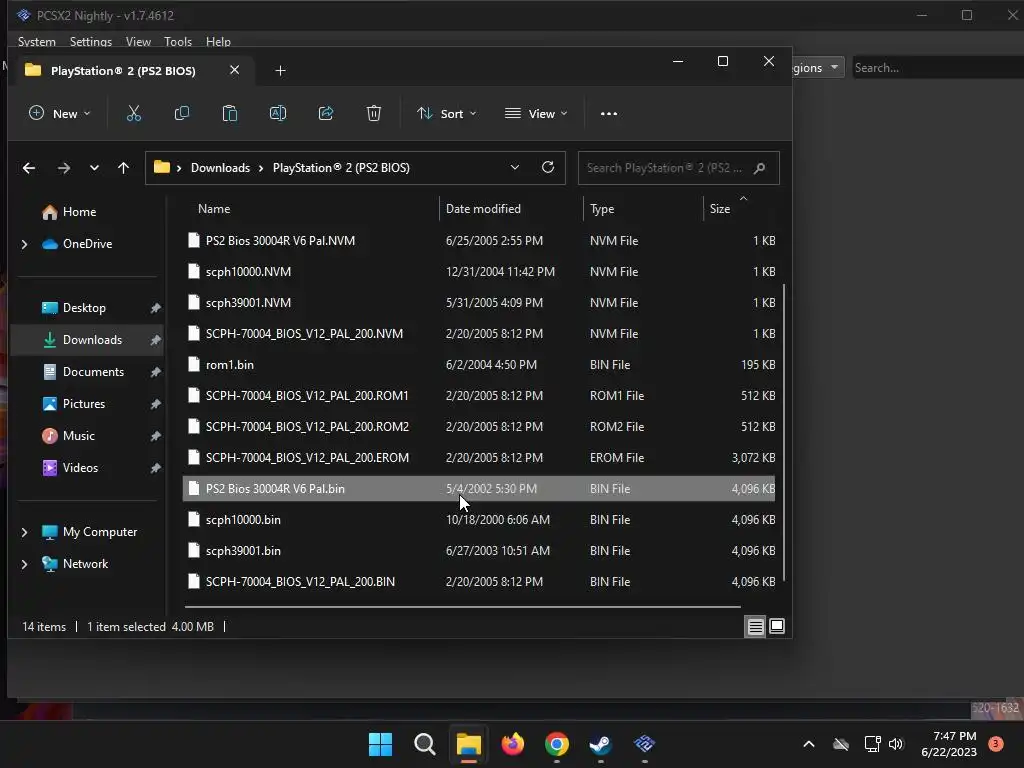Click the volume speaker tray icon
The width and height of the screenshot is (1024, 768).
(x=896, y=744)
